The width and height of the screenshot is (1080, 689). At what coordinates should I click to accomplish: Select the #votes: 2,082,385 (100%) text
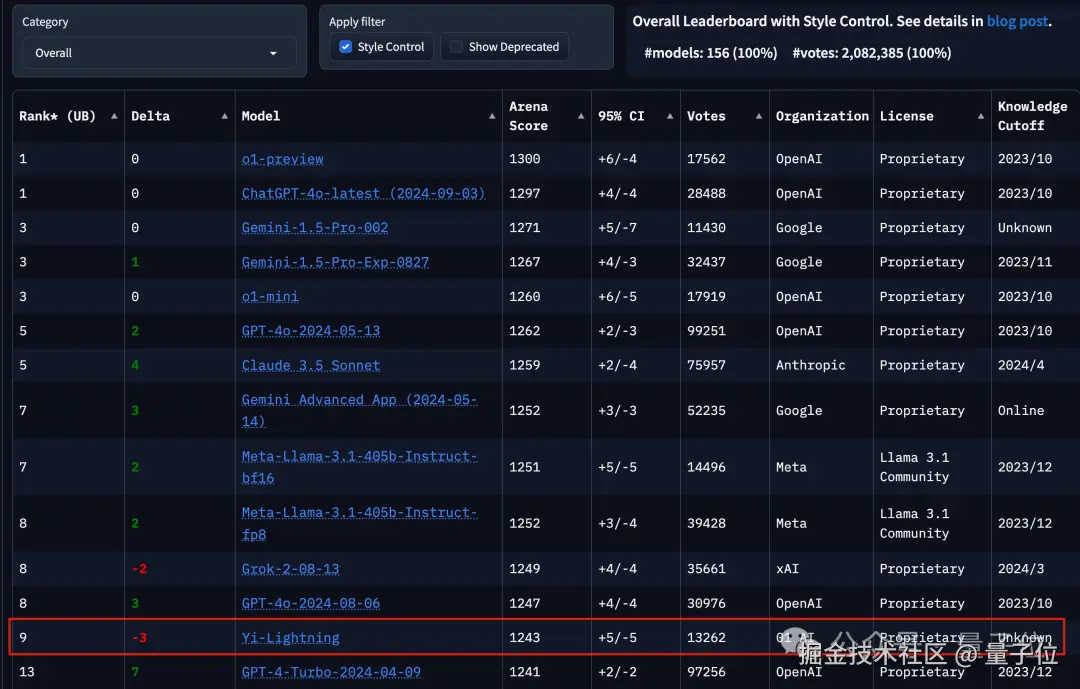coord(871,53)
